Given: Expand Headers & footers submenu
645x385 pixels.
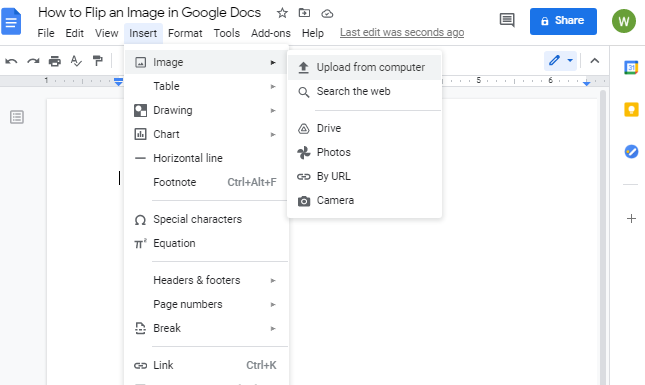Looking at the screenshot, I should click(x=206, y=281).
